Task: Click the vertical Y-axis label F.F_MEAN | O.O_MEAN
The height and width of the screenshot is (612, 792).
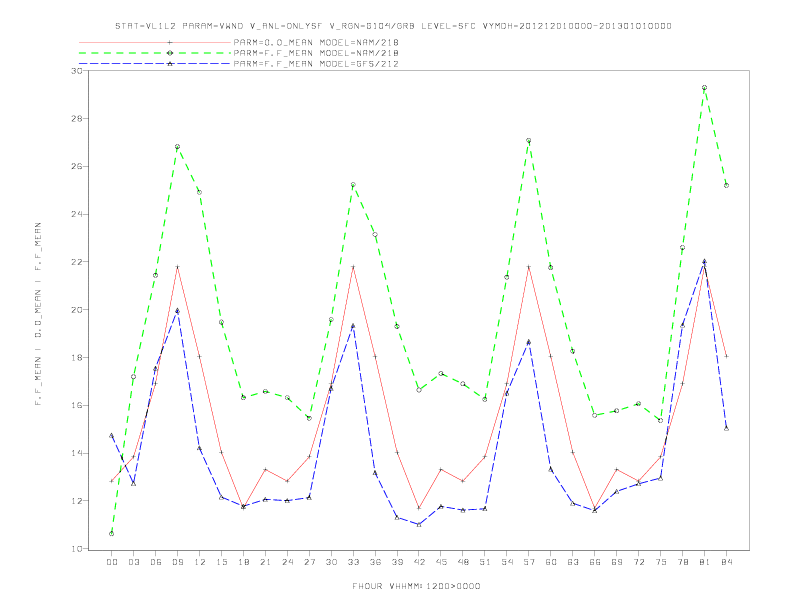Action: 38,314
